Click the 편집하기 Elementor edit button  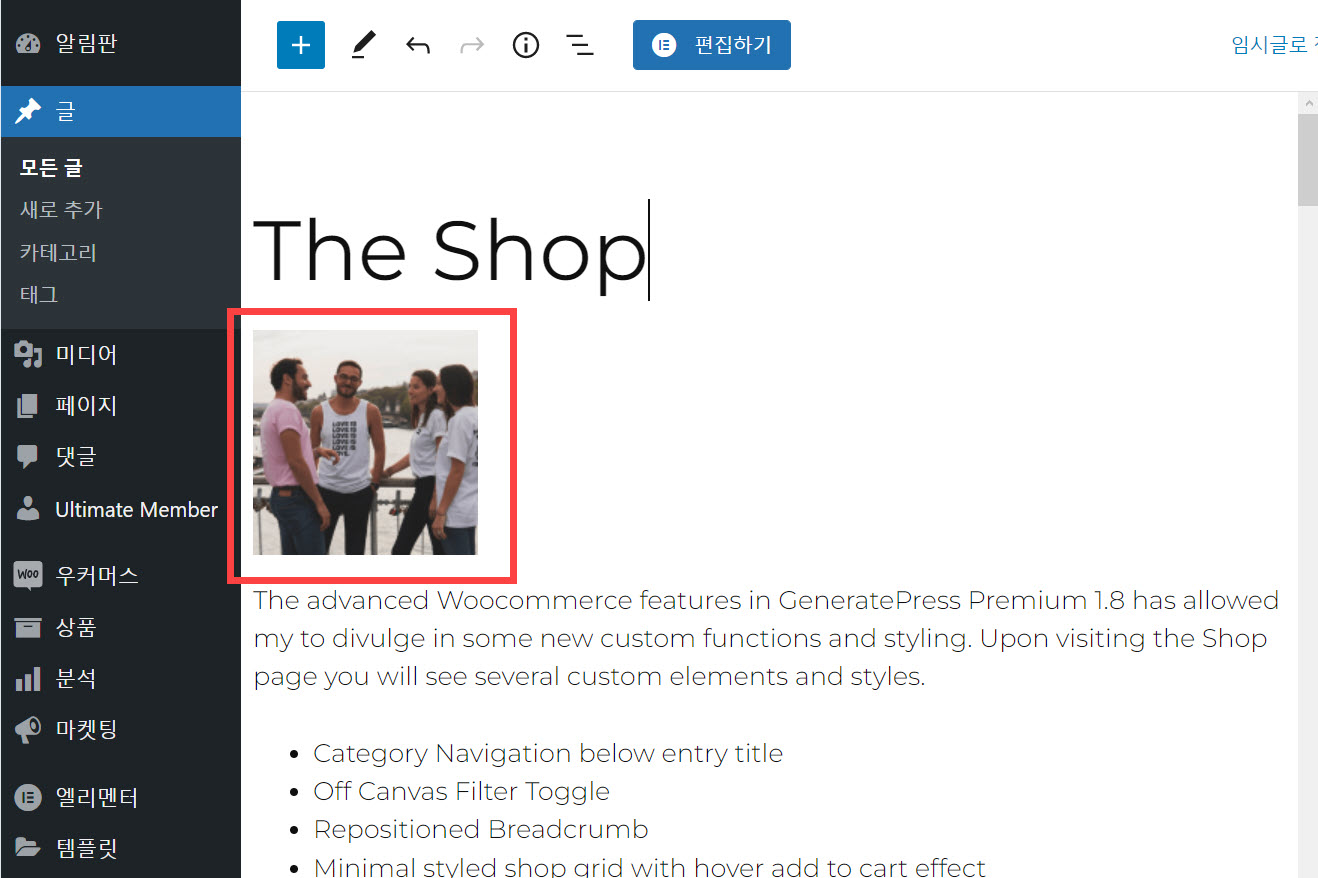click(712, 45)
